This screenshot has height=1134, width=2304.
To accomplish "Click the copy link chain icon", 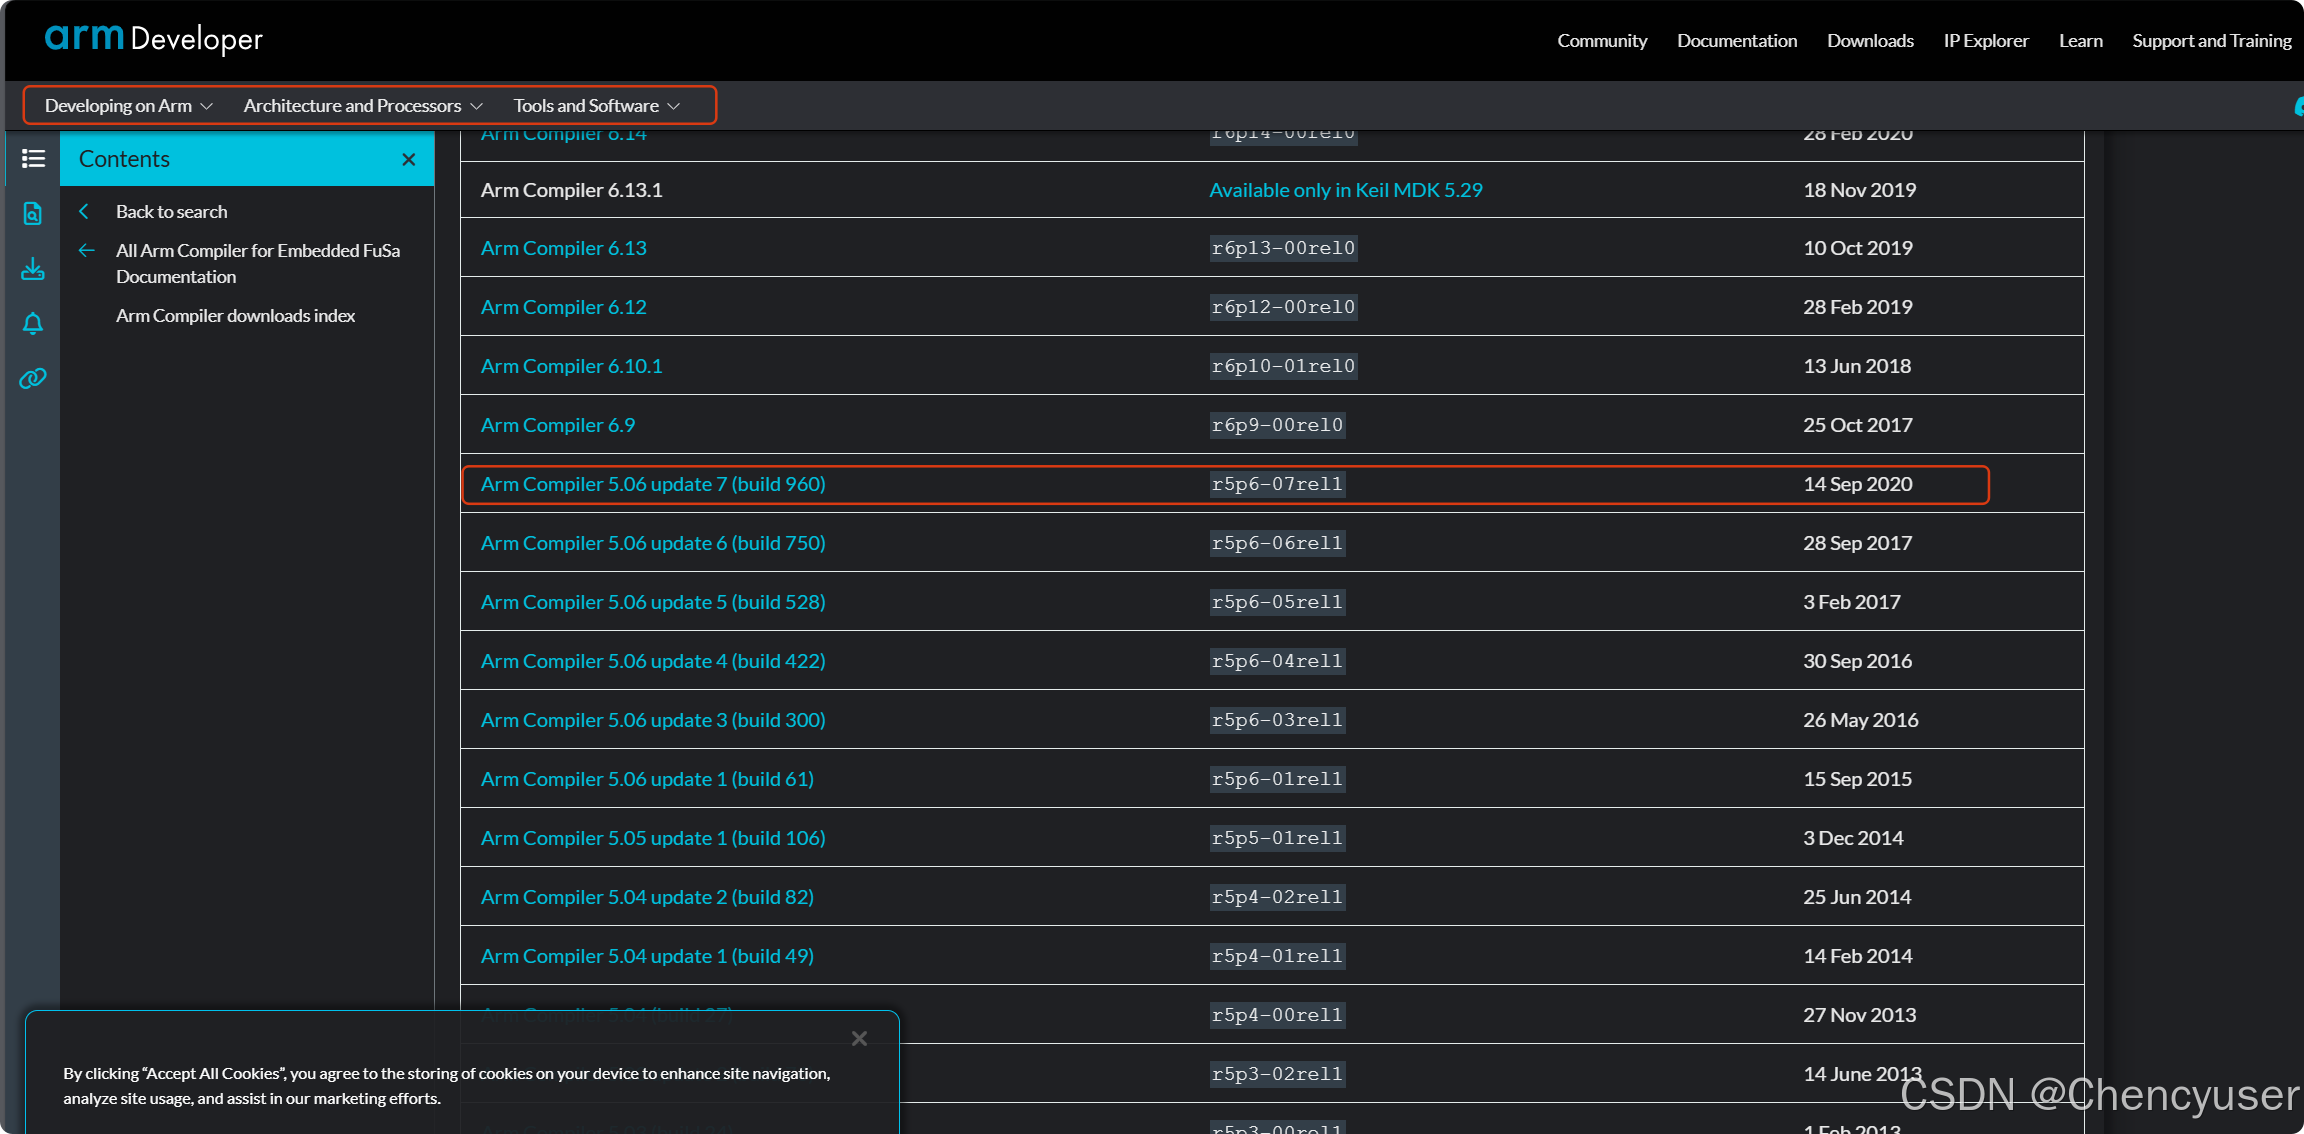I will point(33,378).
